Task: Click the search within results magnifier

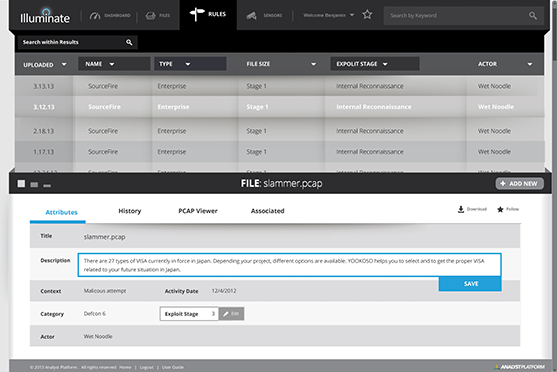Action: coord(129,42)
